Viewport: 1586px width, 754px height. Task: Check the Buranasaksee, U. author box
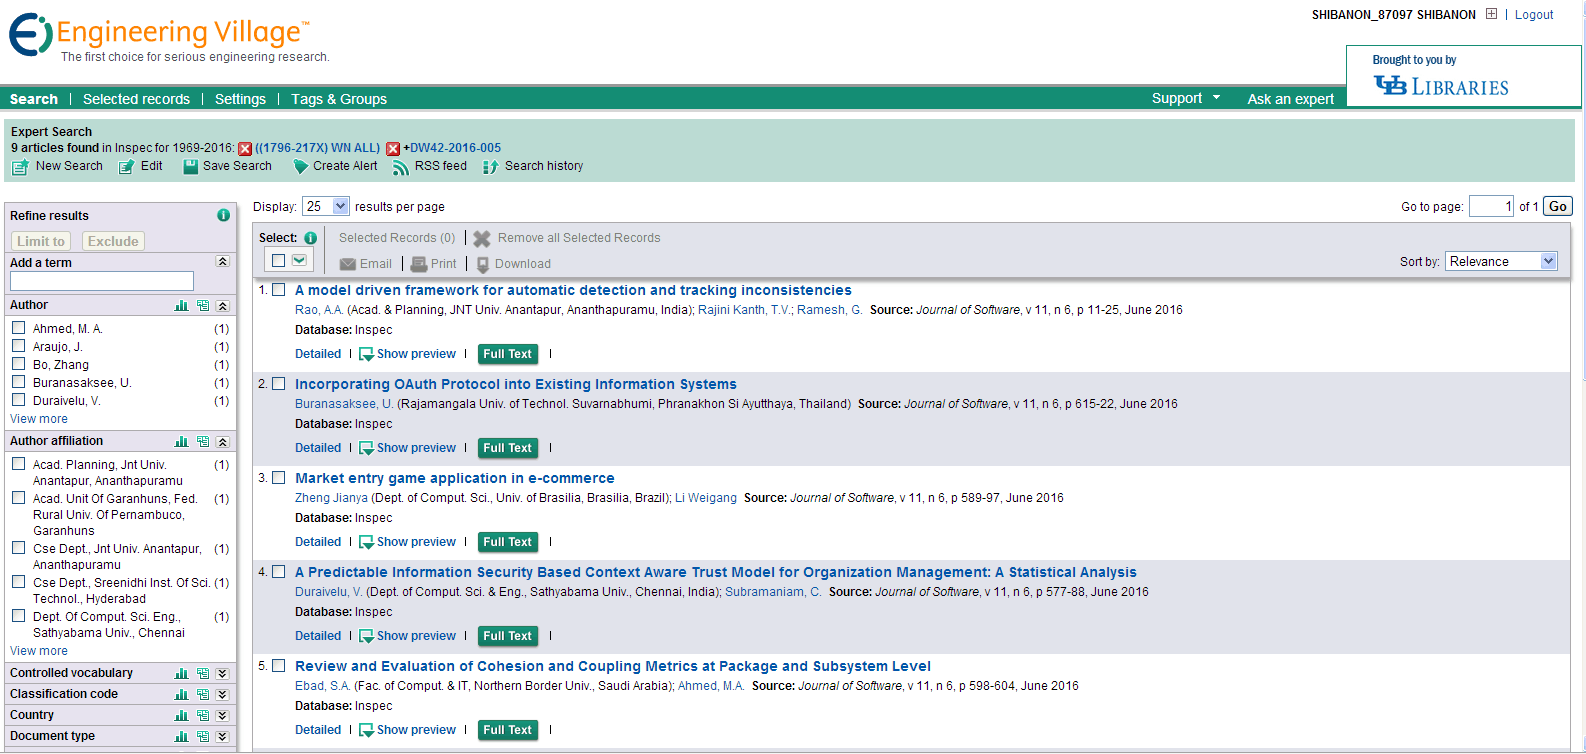18,381
